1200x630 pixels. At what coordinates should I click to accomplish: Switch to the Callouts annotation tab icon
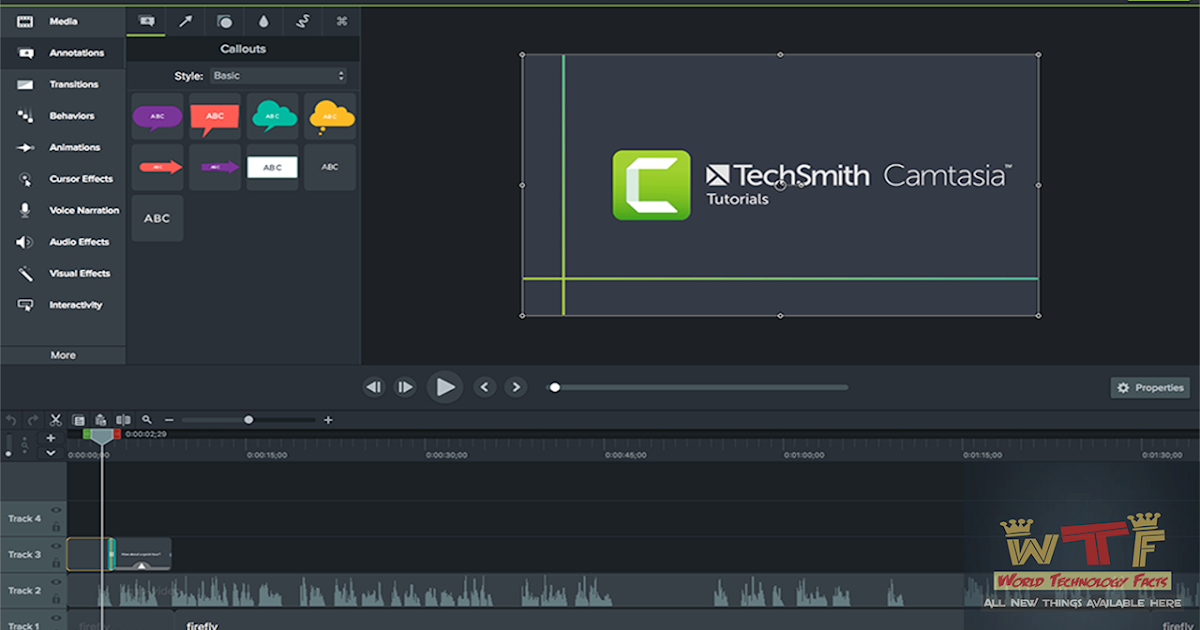146,21
